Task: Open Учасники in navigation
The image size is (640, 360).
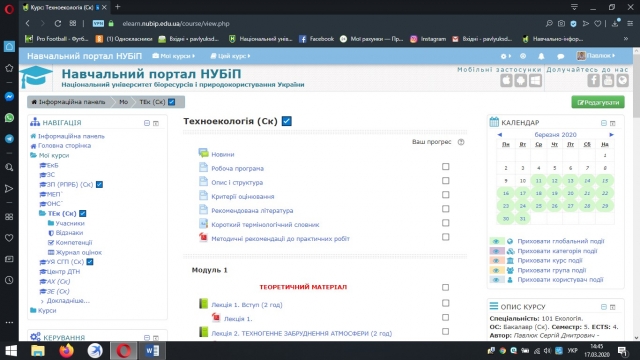Action: coord(70,223)
